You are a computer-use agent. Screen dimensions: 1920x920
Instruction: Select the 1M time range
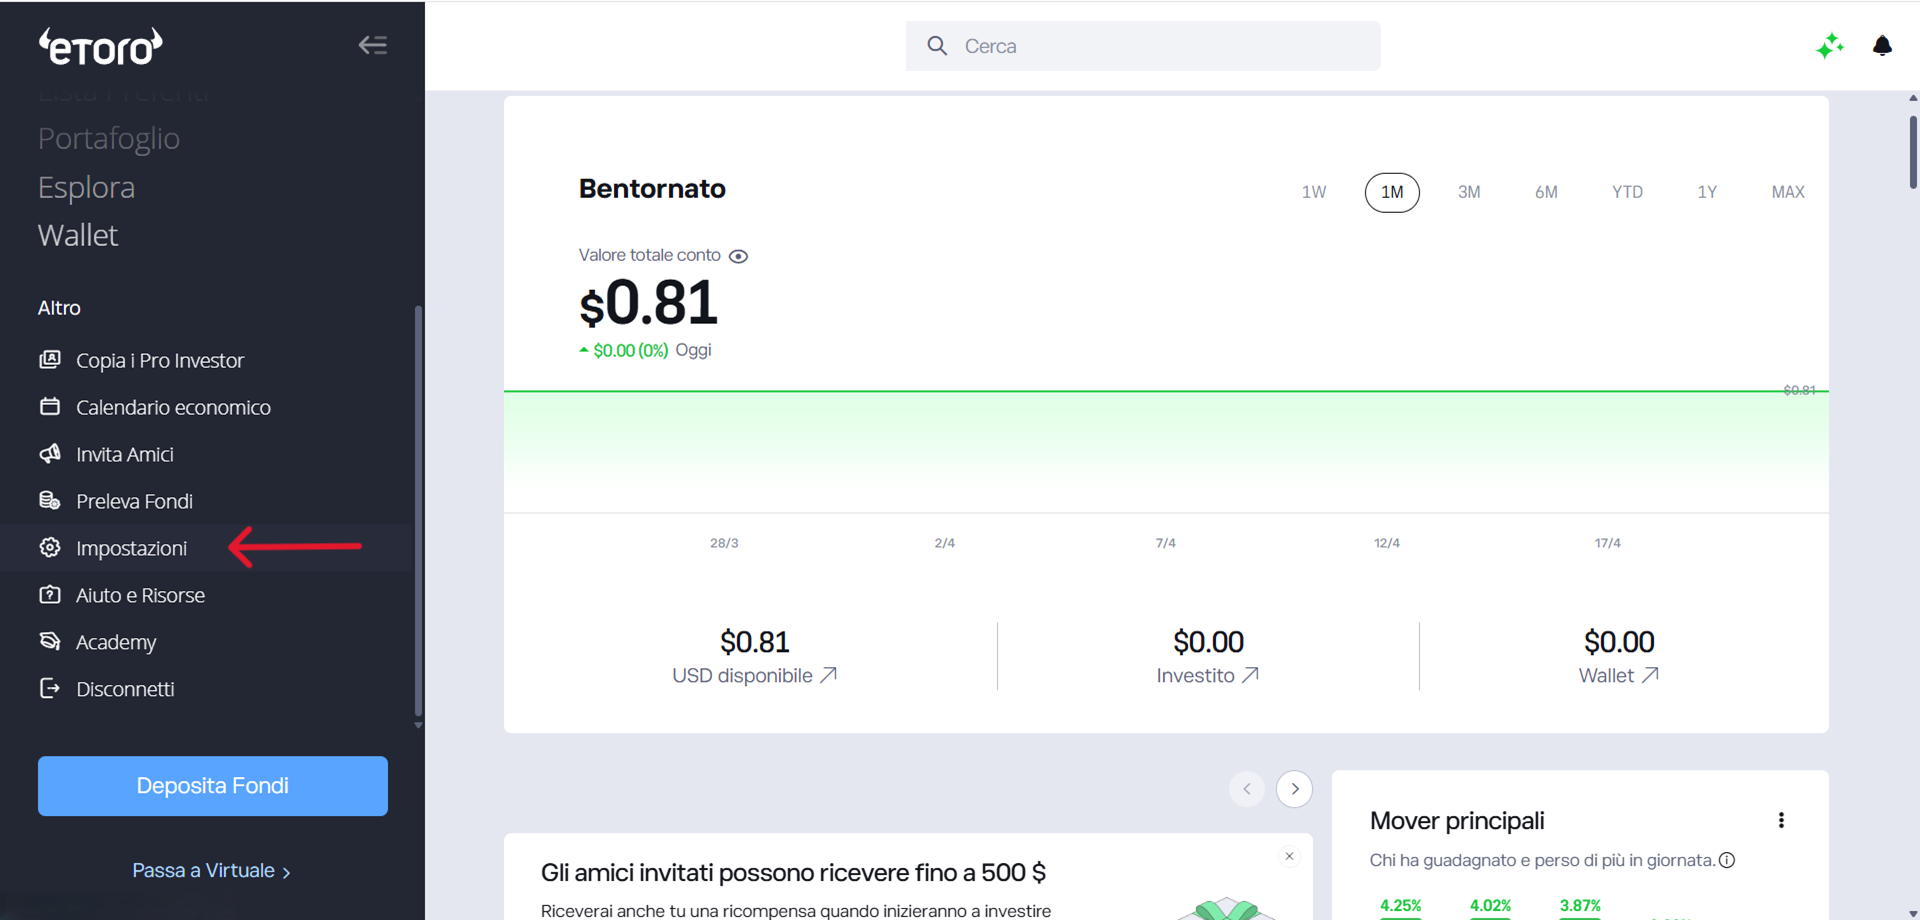(x=1392, y=192)
